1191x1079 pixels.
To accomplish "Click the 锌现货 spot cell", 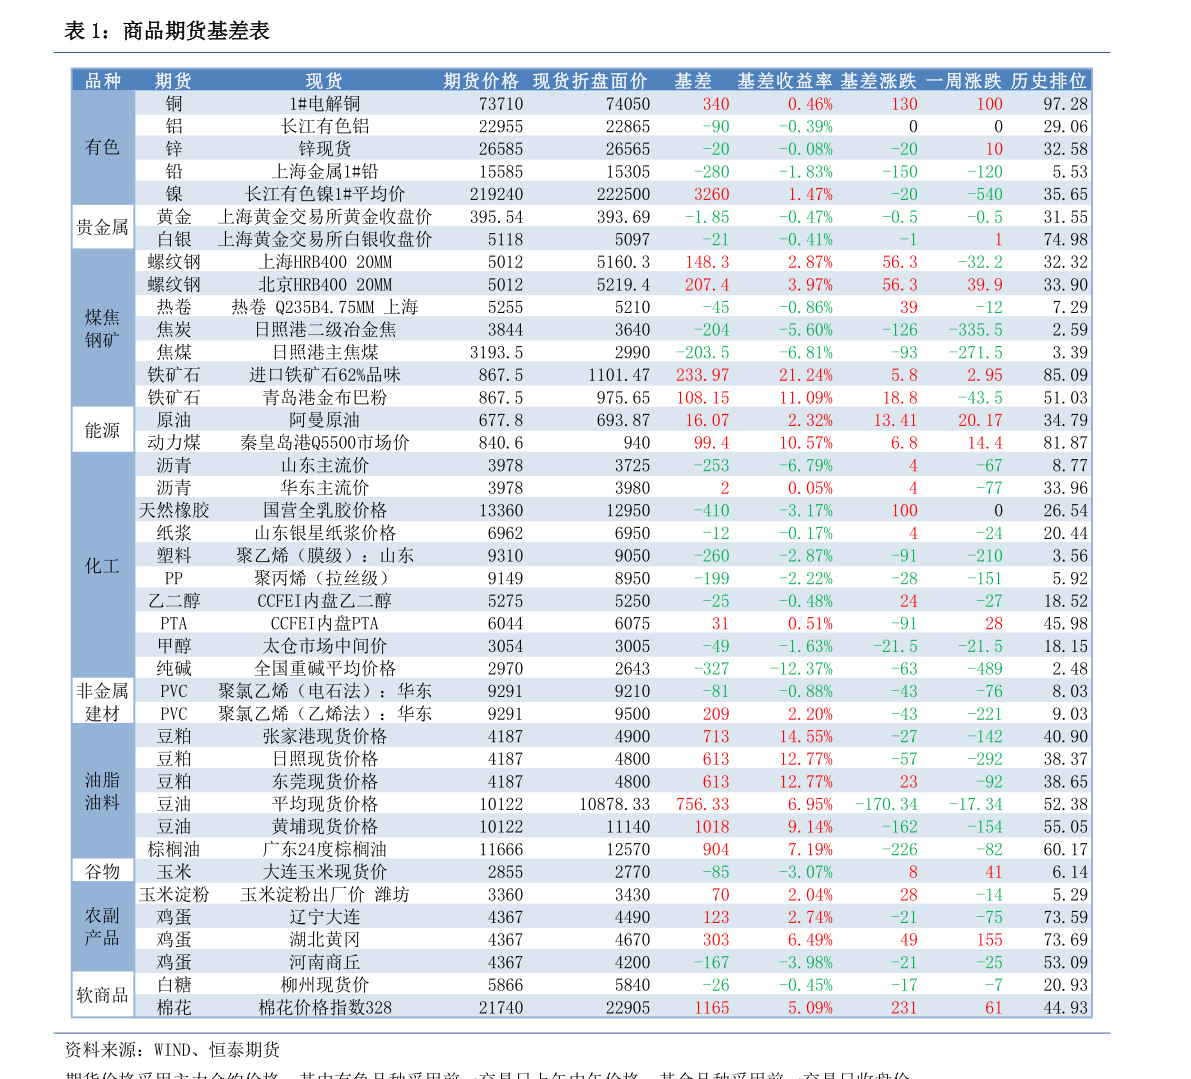I will click(x=324, y=149).
